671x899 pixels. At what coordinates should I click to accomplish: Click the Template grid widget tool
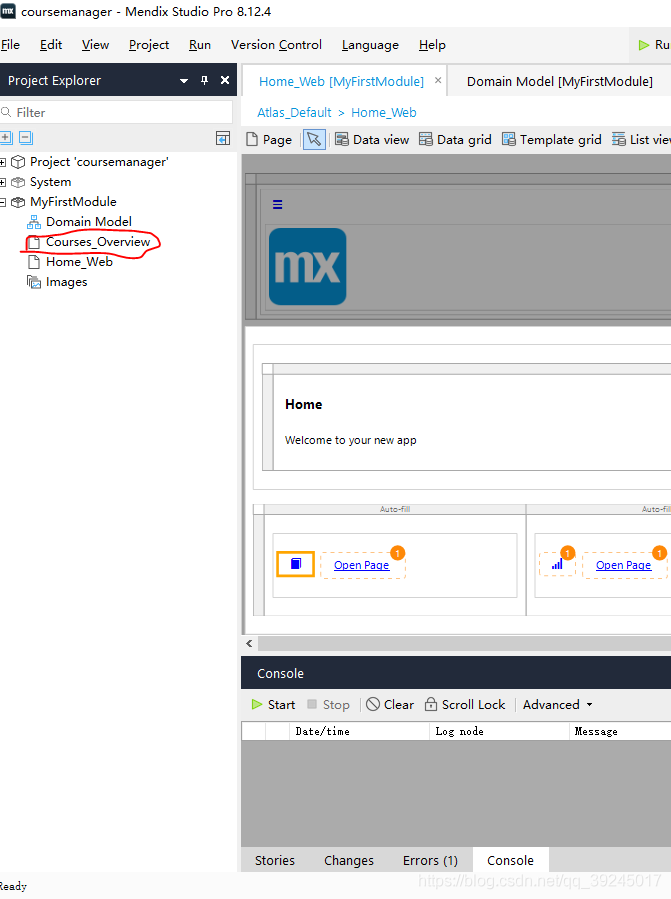pos(551,140)
